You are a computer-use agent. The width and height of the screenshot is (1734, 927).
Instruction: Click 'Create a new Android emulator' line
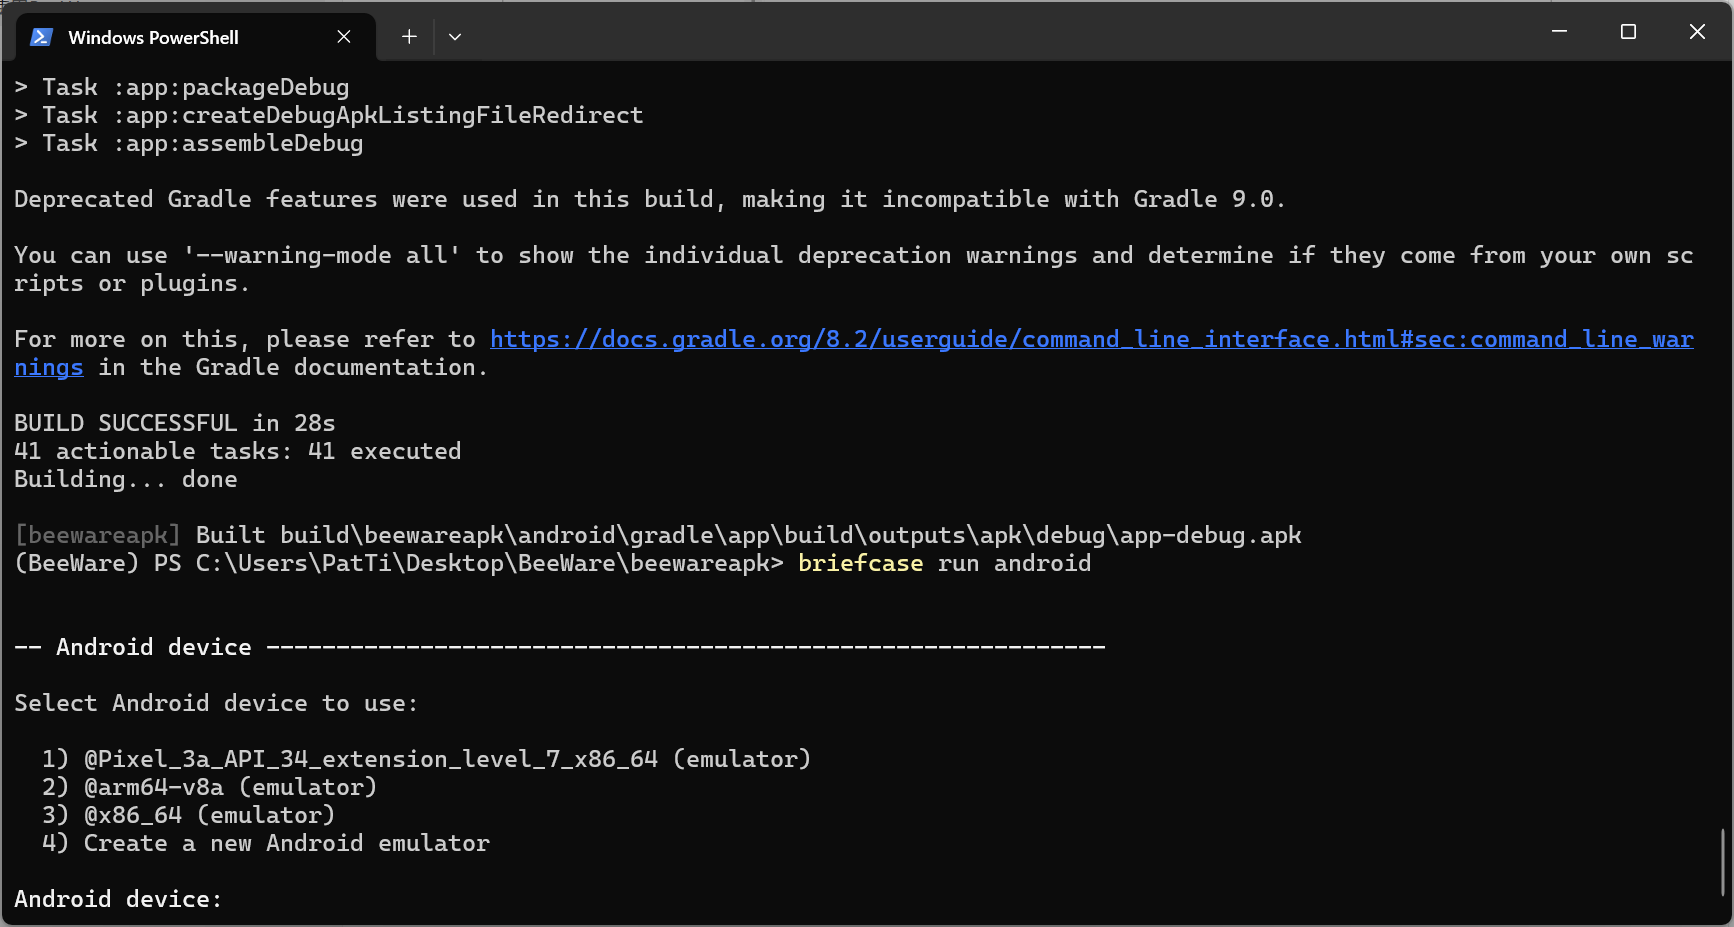(x=265, y=843)
